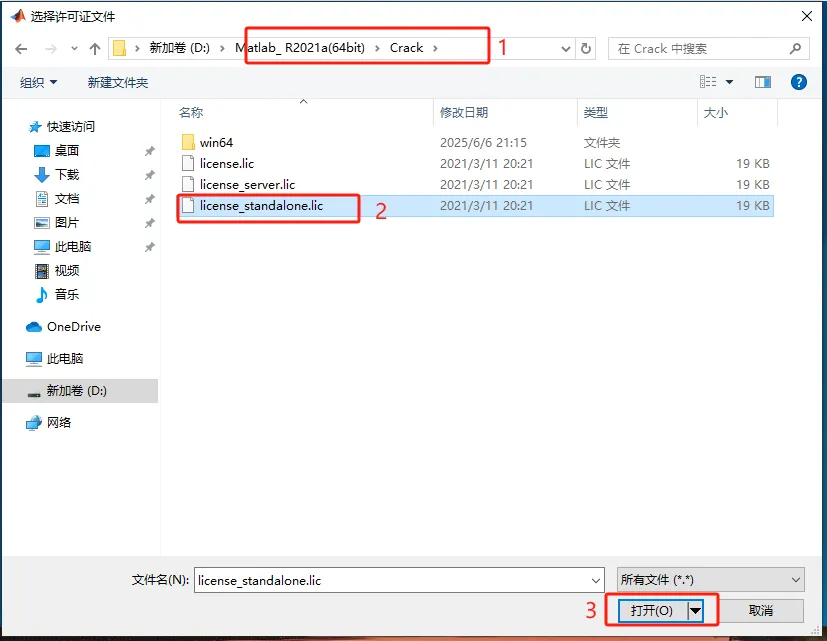This screenshot has height=641, width=827.
Task: Open 音乐 in sidebar
Action: point(67,294)
